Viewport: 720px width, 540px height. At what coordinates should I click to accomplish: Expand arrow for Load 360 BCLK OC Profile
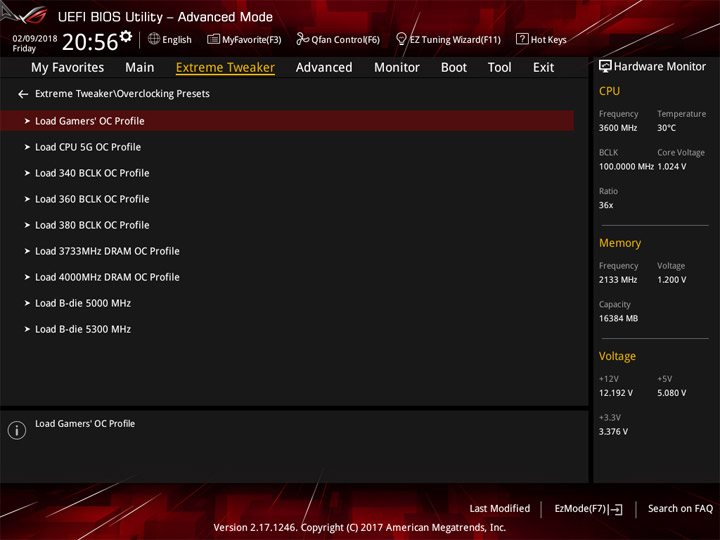tap(27, 199)
